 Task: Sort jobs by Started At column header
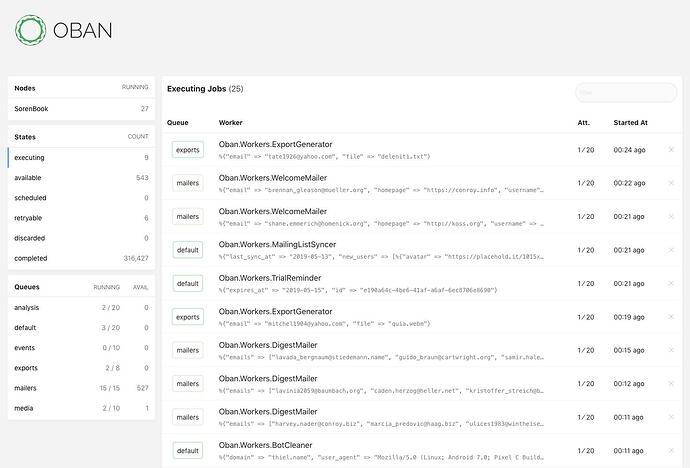[631, 123]
